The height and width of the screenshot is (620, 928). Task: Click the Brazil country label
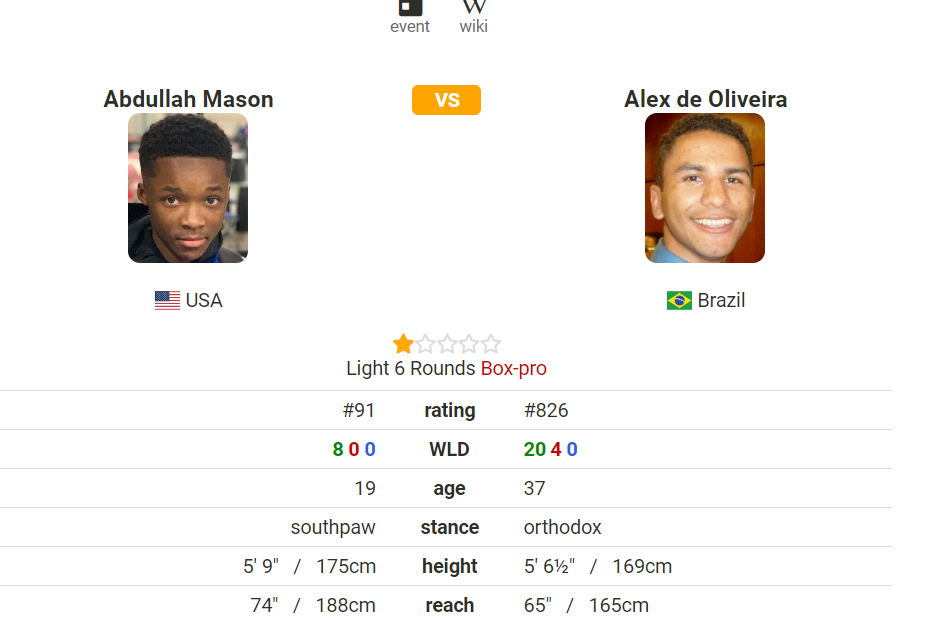tap(721, 301)
